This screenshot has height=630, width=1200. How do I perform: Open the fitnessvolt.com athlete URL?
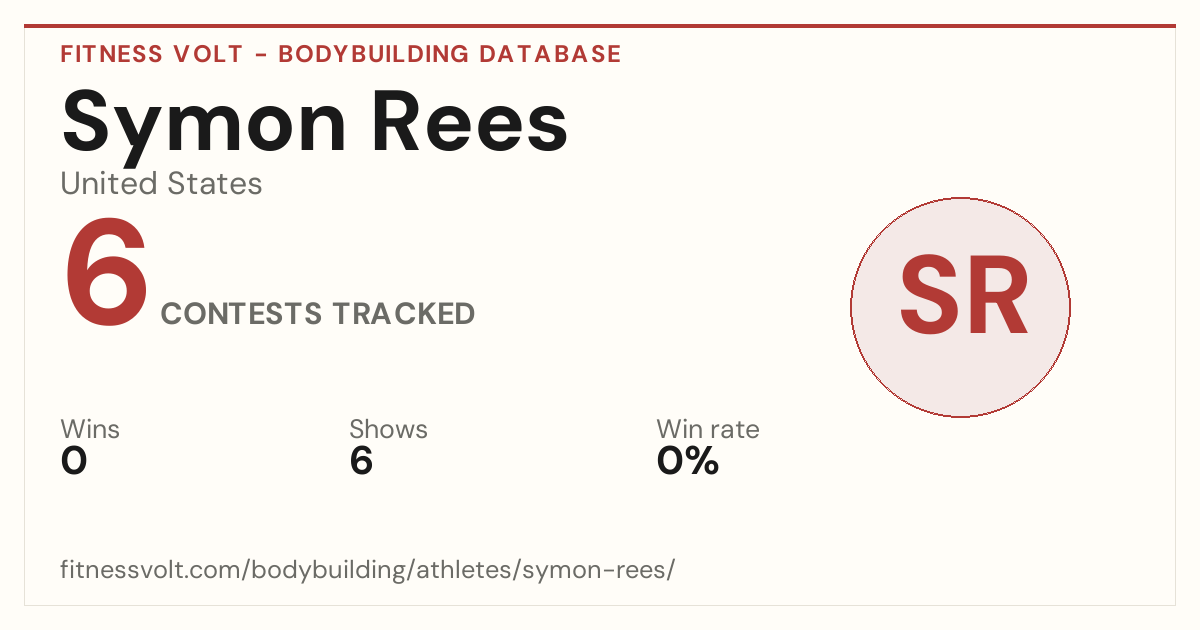[x=368, y=570]
